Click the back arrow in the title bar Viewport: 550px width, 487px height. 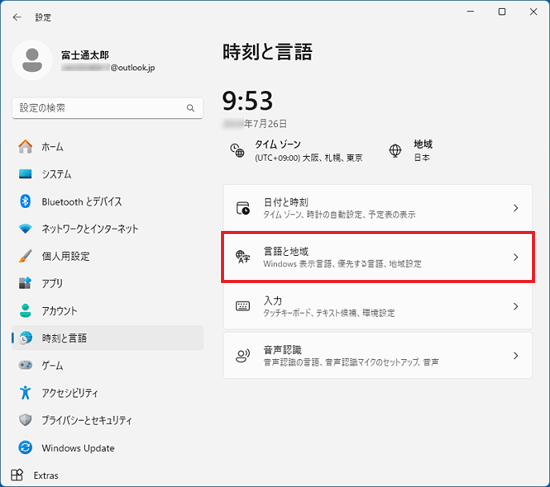tap(17, 17)
